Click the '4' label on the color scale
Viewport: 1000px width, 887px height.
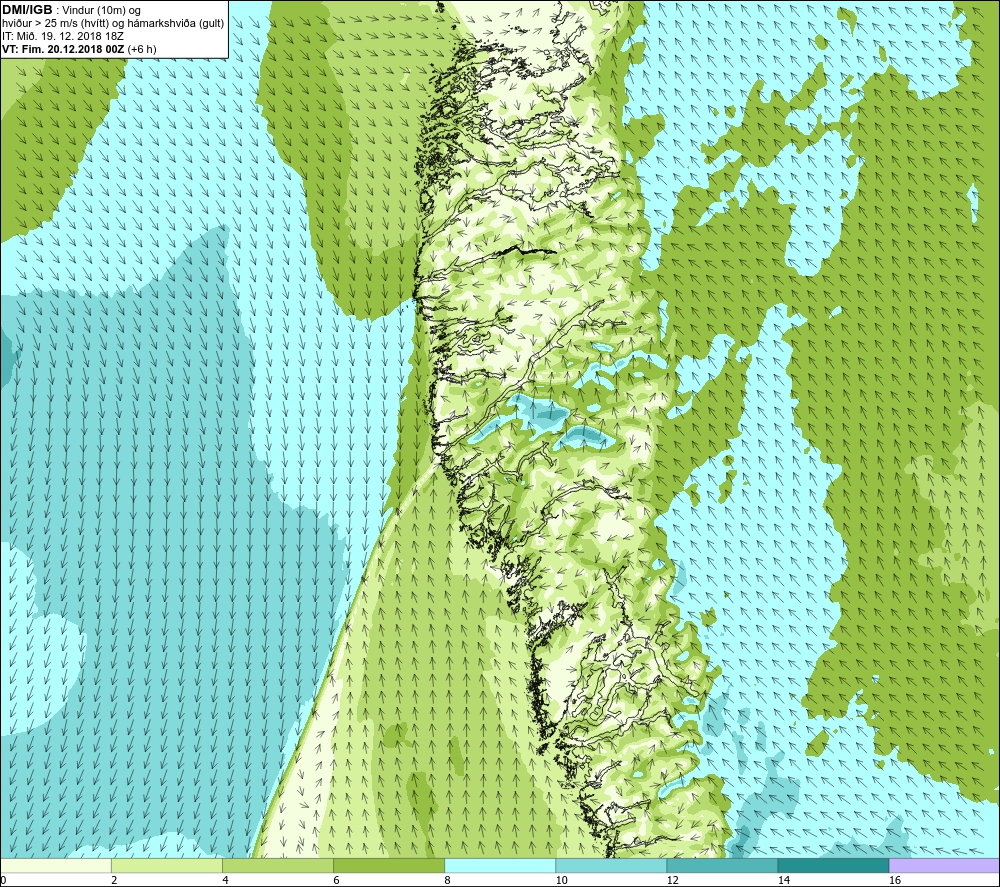pos(225,881)
